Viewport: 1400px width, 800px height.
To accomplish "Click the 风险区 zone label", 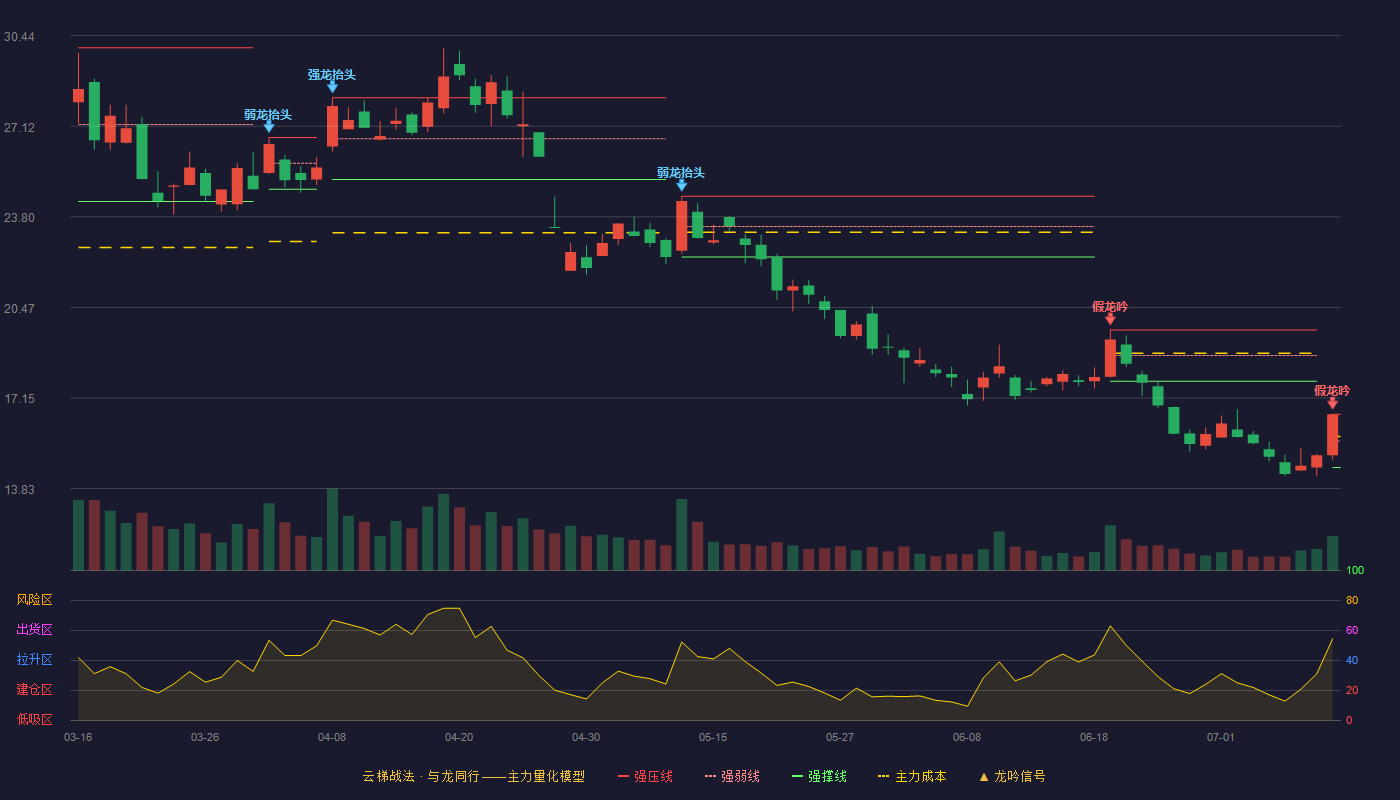I will coord(34,600).
